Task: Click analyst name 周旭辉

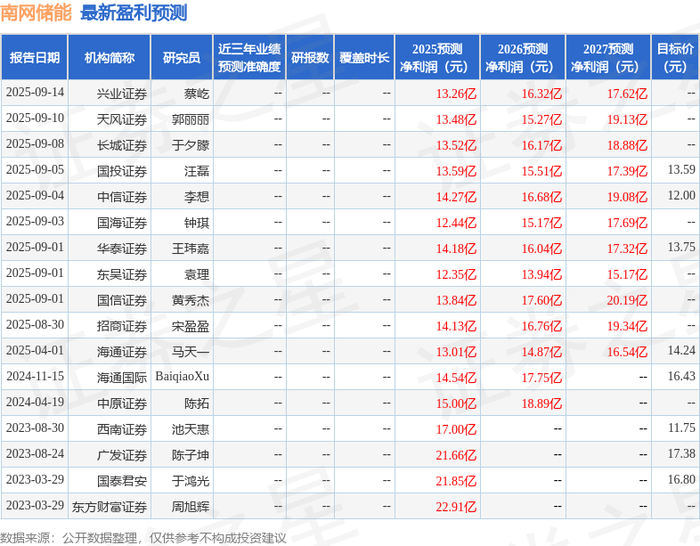Action: click(190, 508)
